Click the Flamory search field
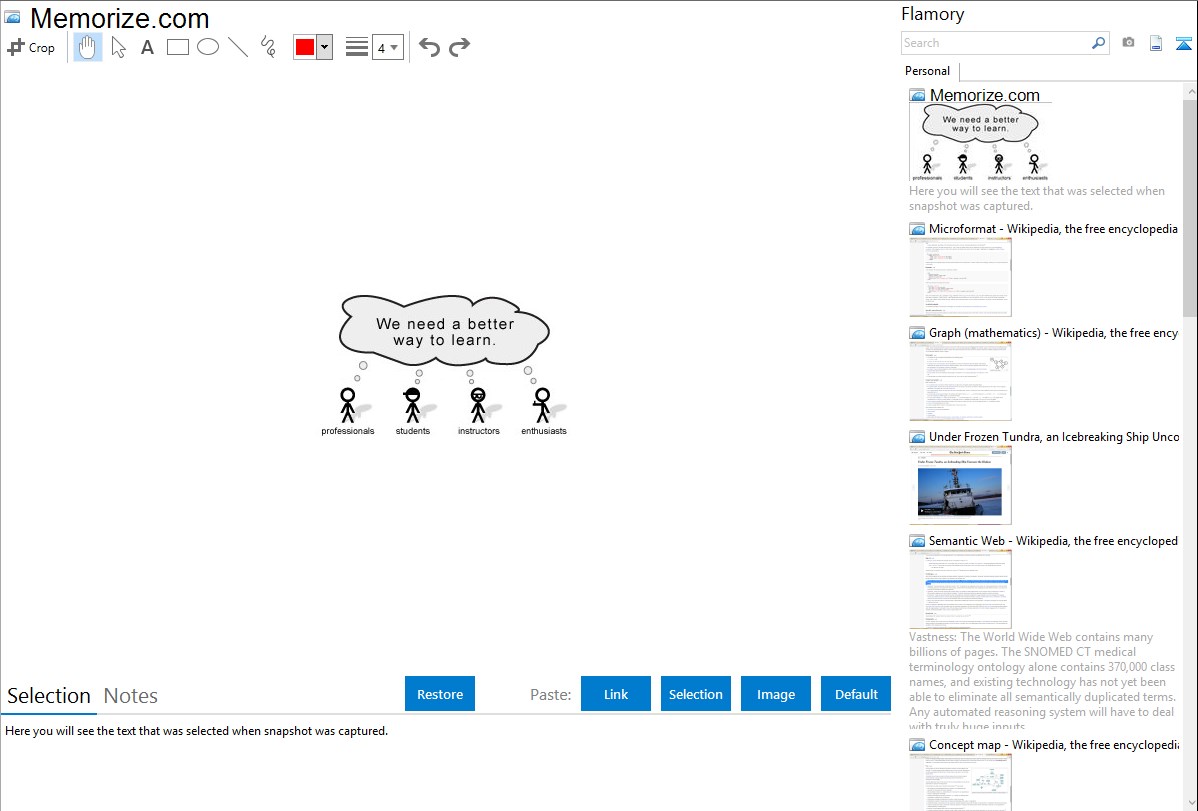Image resolution: width=1198 pixels, height=811 pixels. (996, 43)
